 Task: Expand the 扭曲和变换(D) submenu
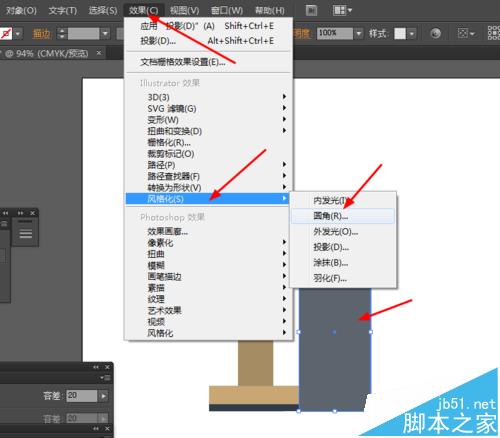click(x=207, y=131)
